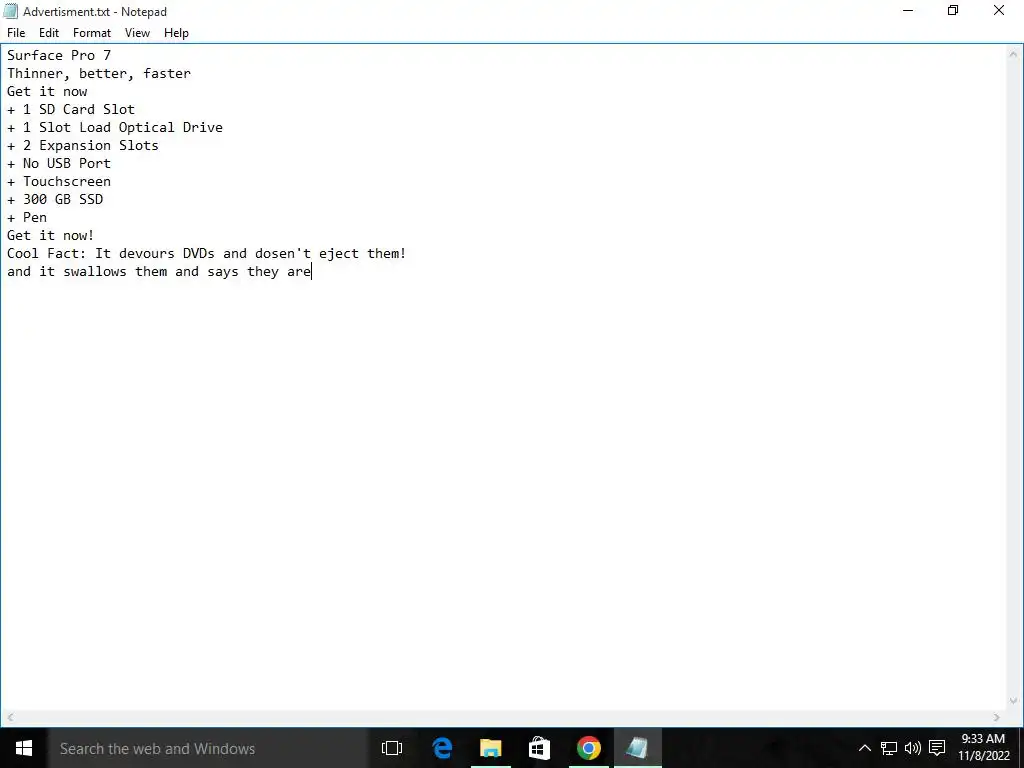This screenshot has width=1024, height=768.
Task: Click the '+ 2 Expansion Slots' line
Action: pyautogui.click(x=82, y=145)
